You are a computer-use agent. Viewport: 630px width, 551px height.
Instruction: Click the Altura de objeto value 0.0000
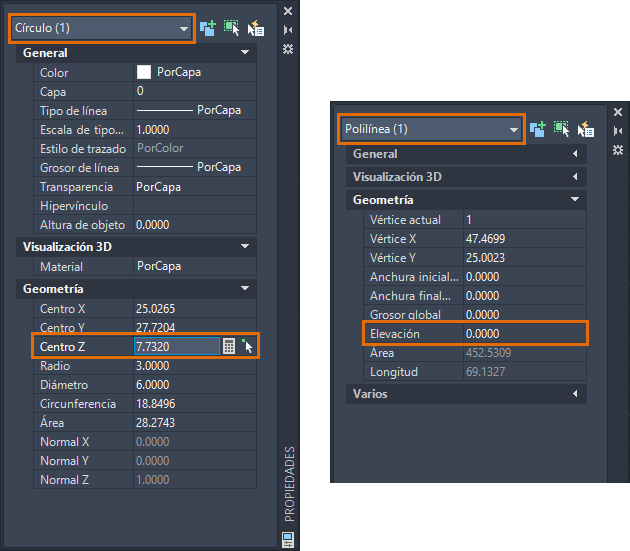[x=195, y=224]
